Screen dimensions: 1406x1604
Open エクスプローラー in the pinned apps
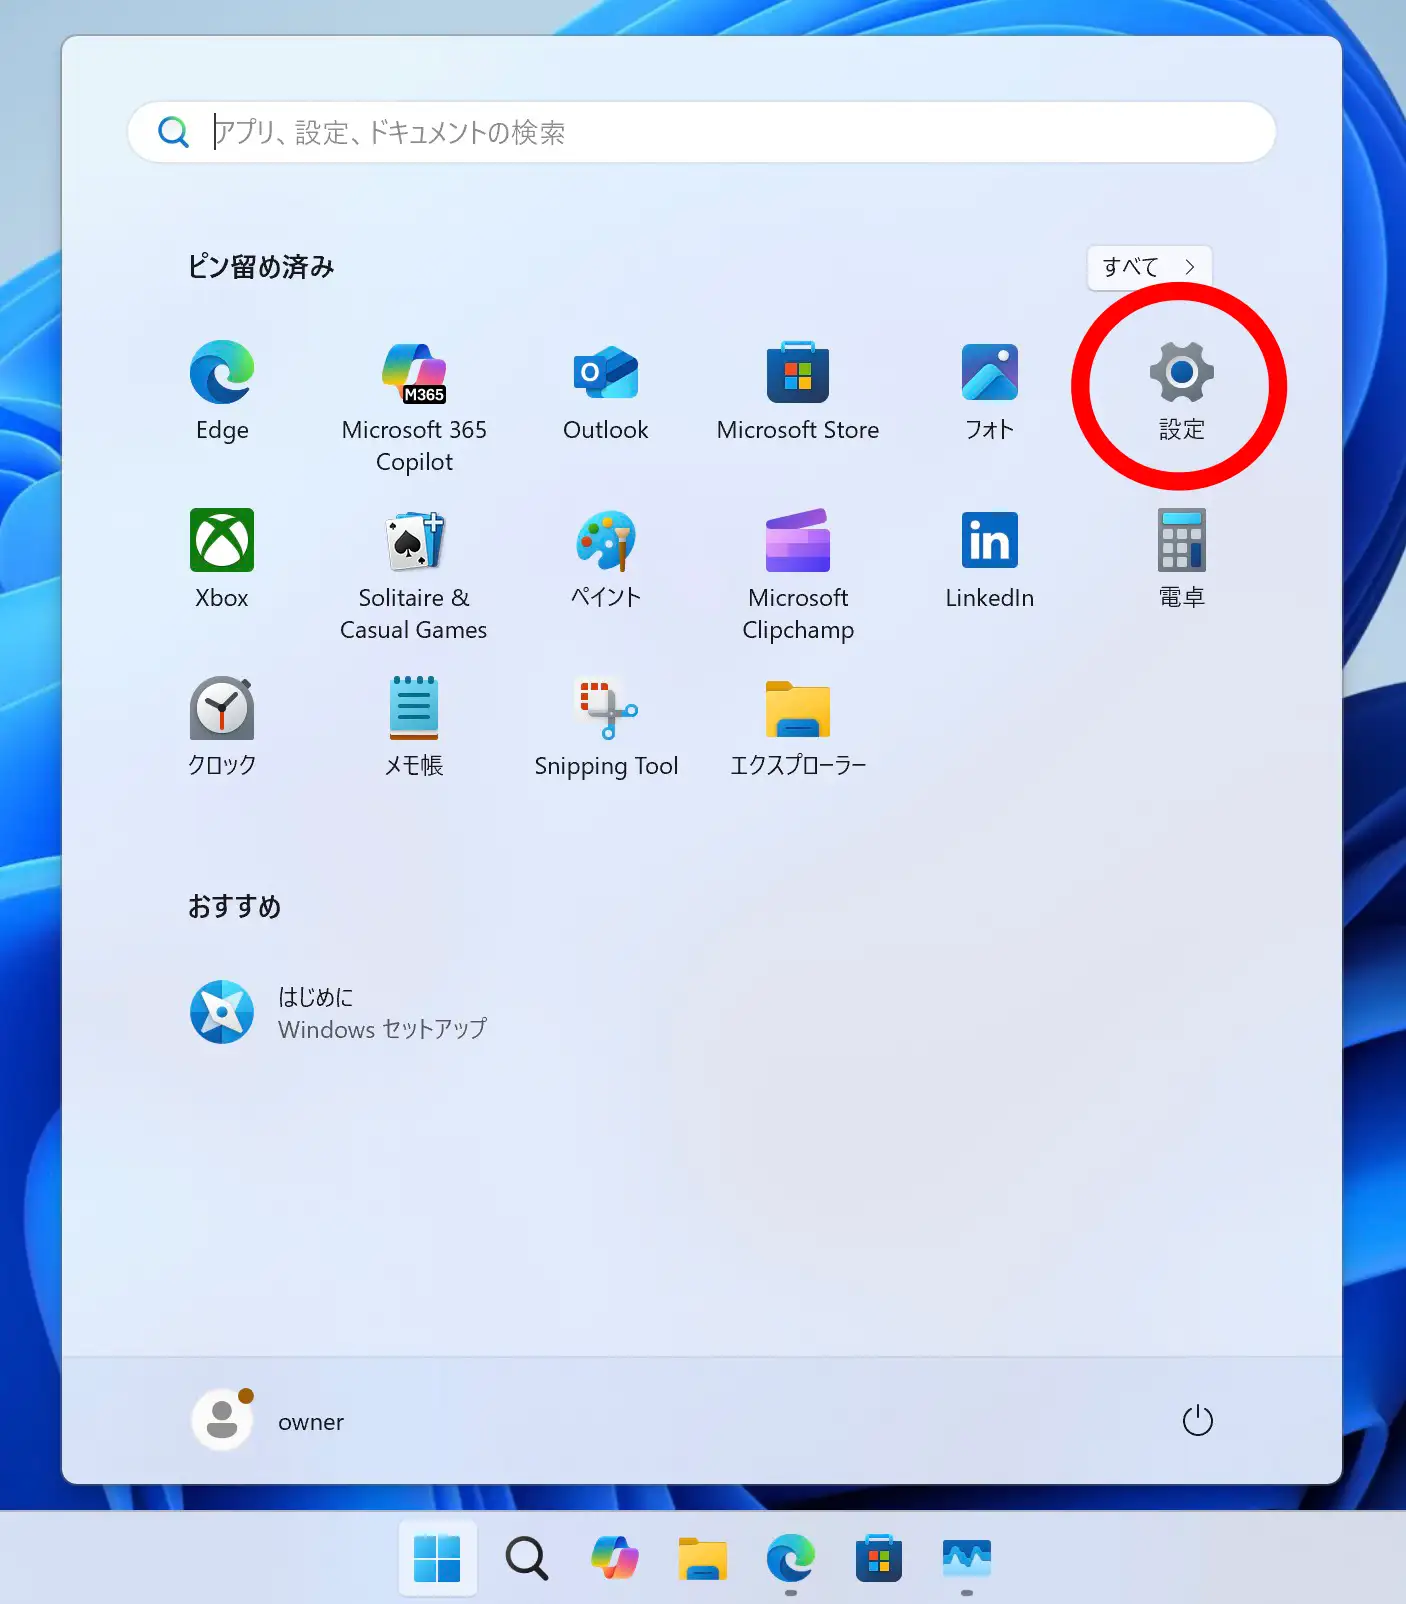[x=798, y=728]
